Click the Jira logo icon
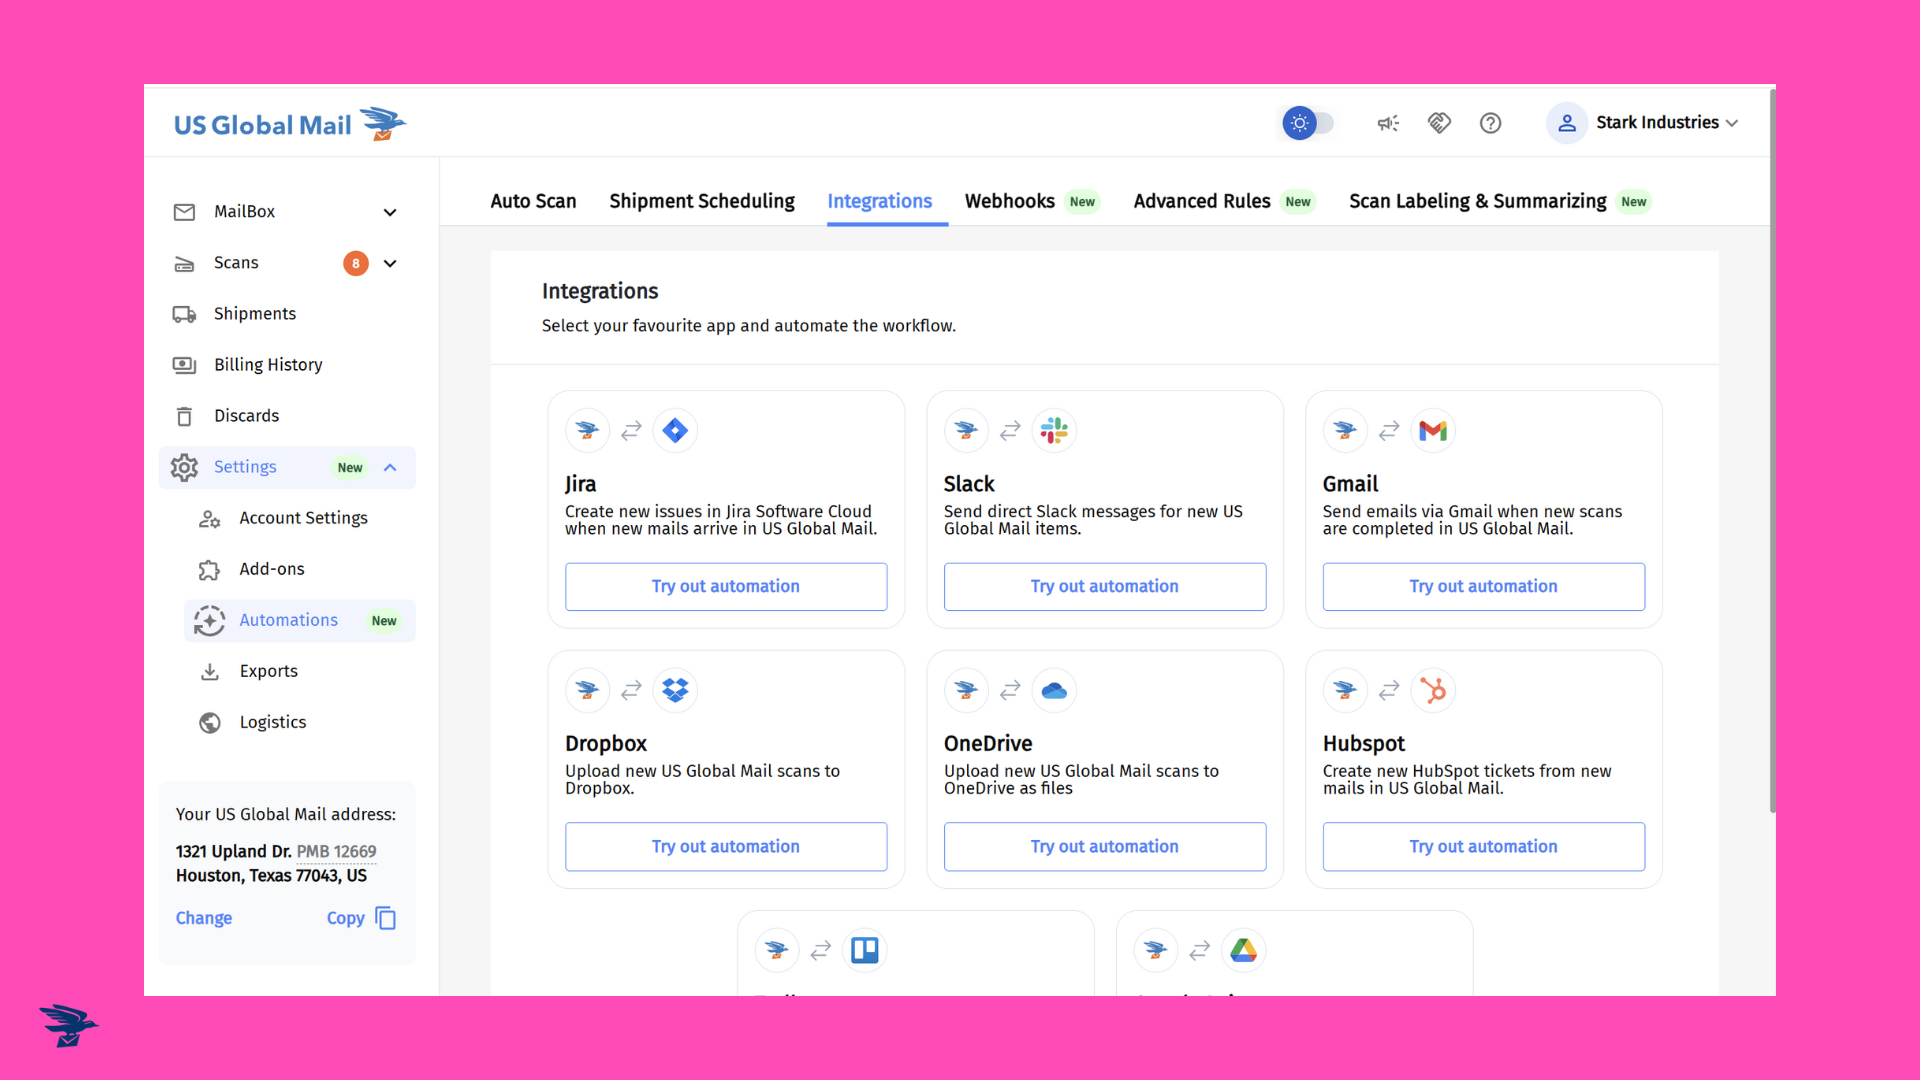The height and width of the screenshot is (1080, 1920). (x=675, y=431)
